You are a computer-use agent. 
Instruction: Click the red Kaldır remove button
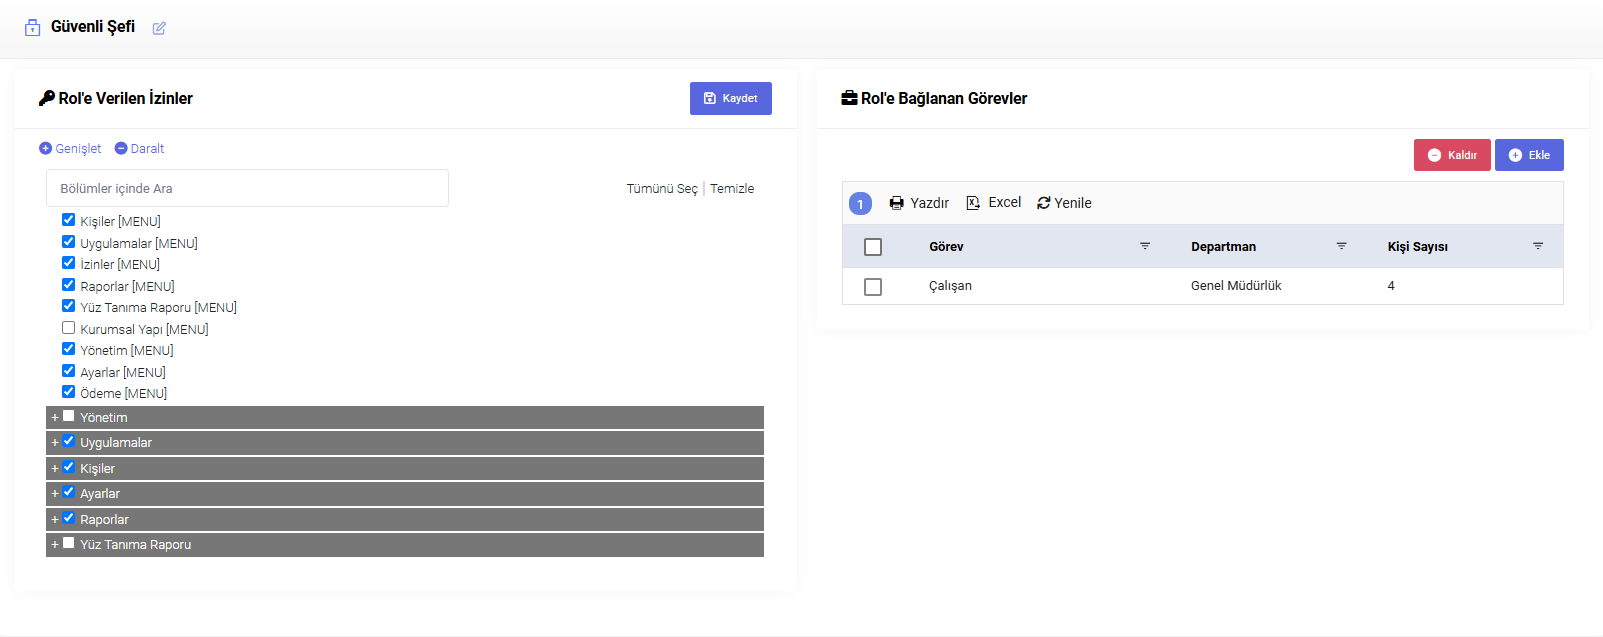tap(1452, 155)
